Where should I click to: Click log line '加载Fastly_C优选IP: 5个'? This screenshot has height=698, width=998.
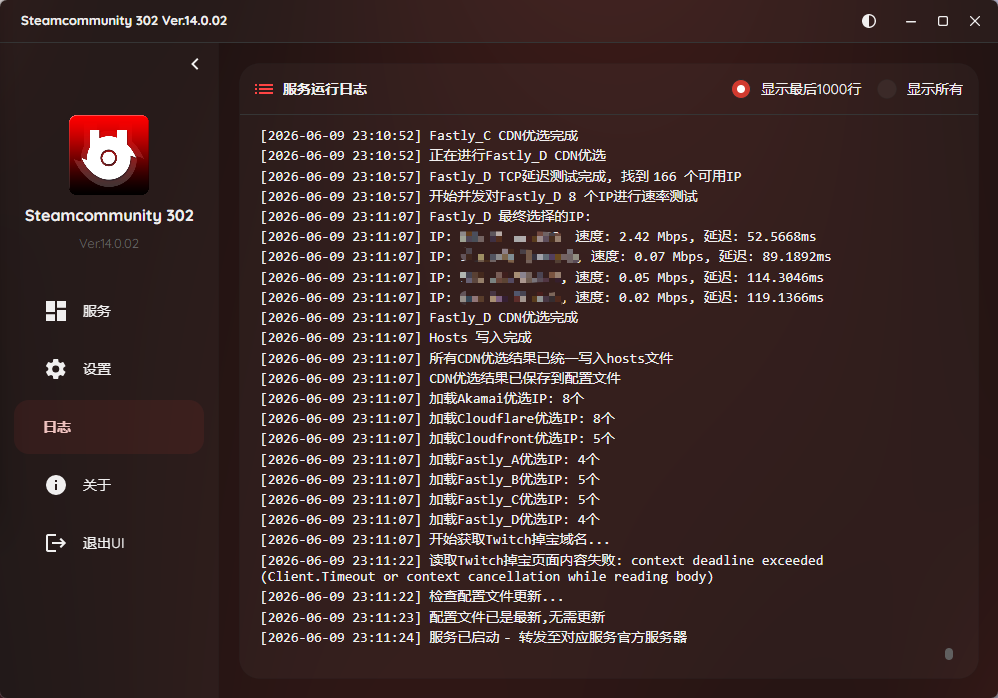coord(430,499)
